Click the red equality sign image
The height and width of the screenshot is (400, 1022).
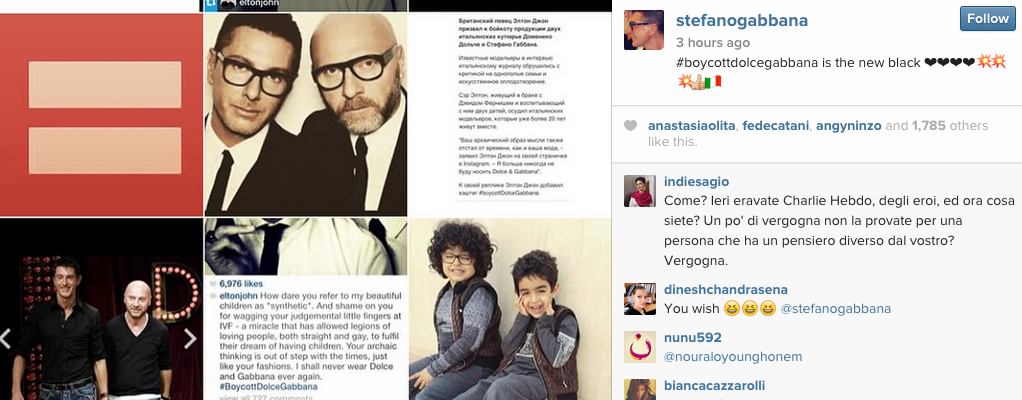point(102,114)
